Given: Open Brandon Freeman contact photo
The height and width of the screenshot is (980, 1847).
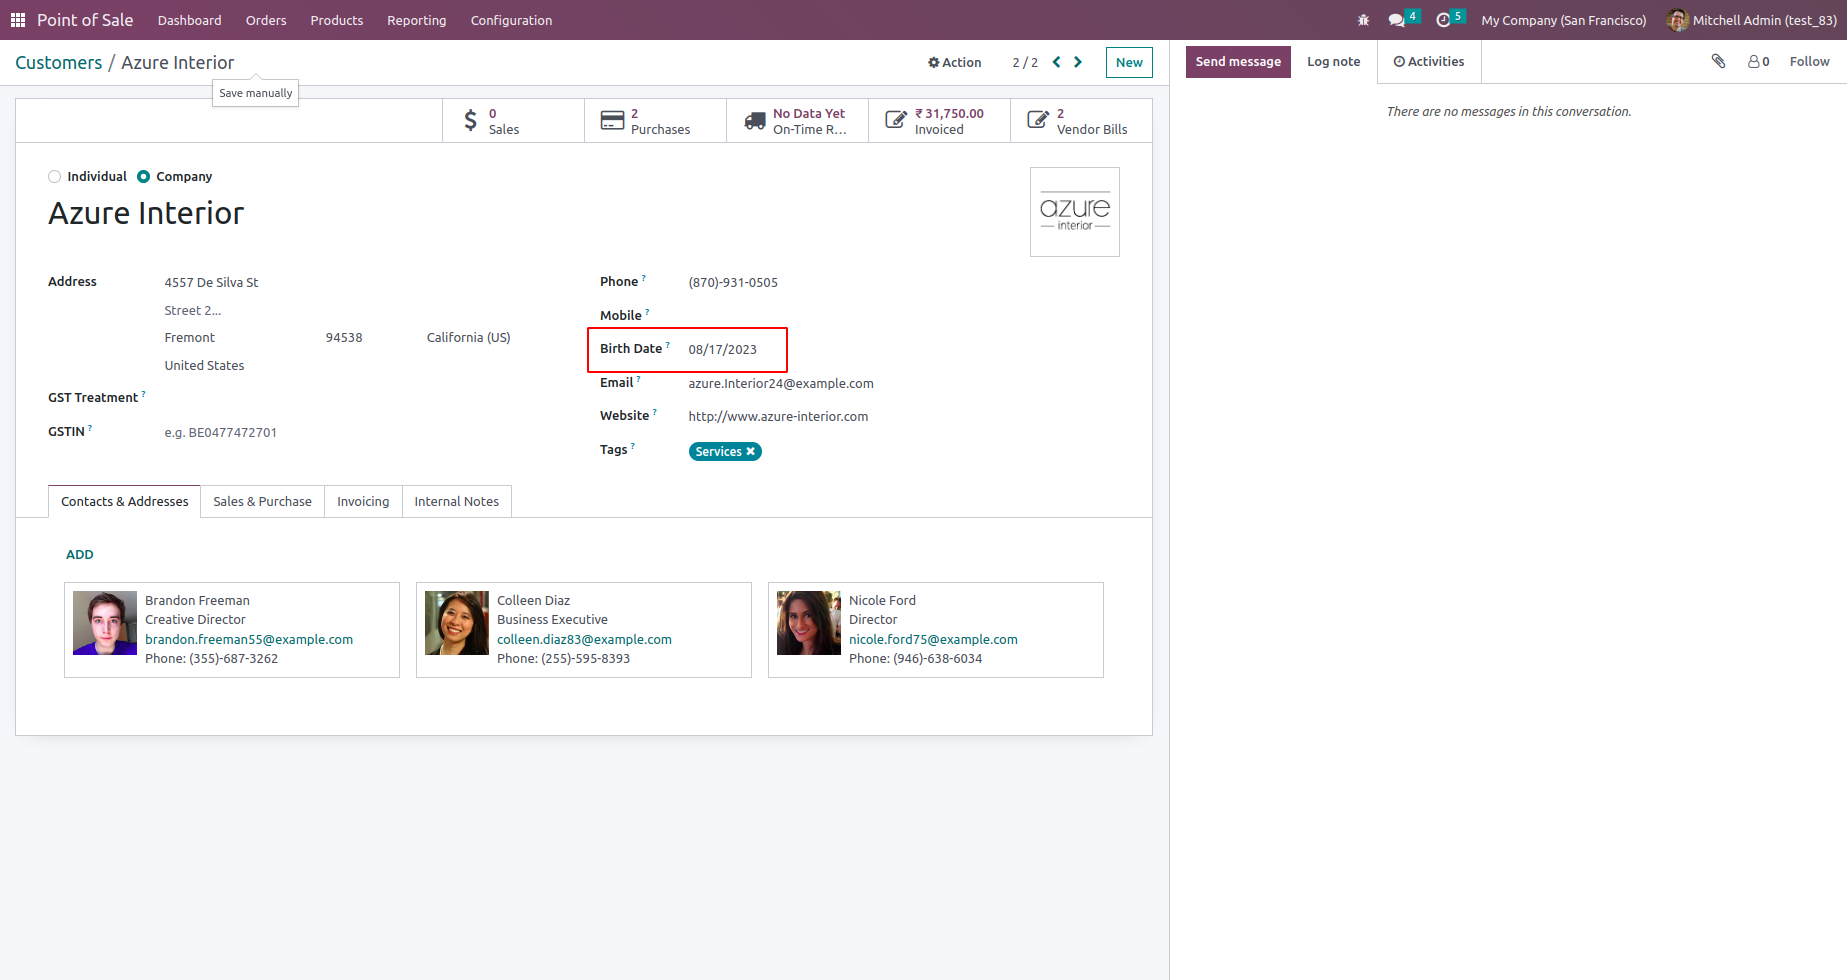Looking at the screenshot, I should tap(105, 623).
